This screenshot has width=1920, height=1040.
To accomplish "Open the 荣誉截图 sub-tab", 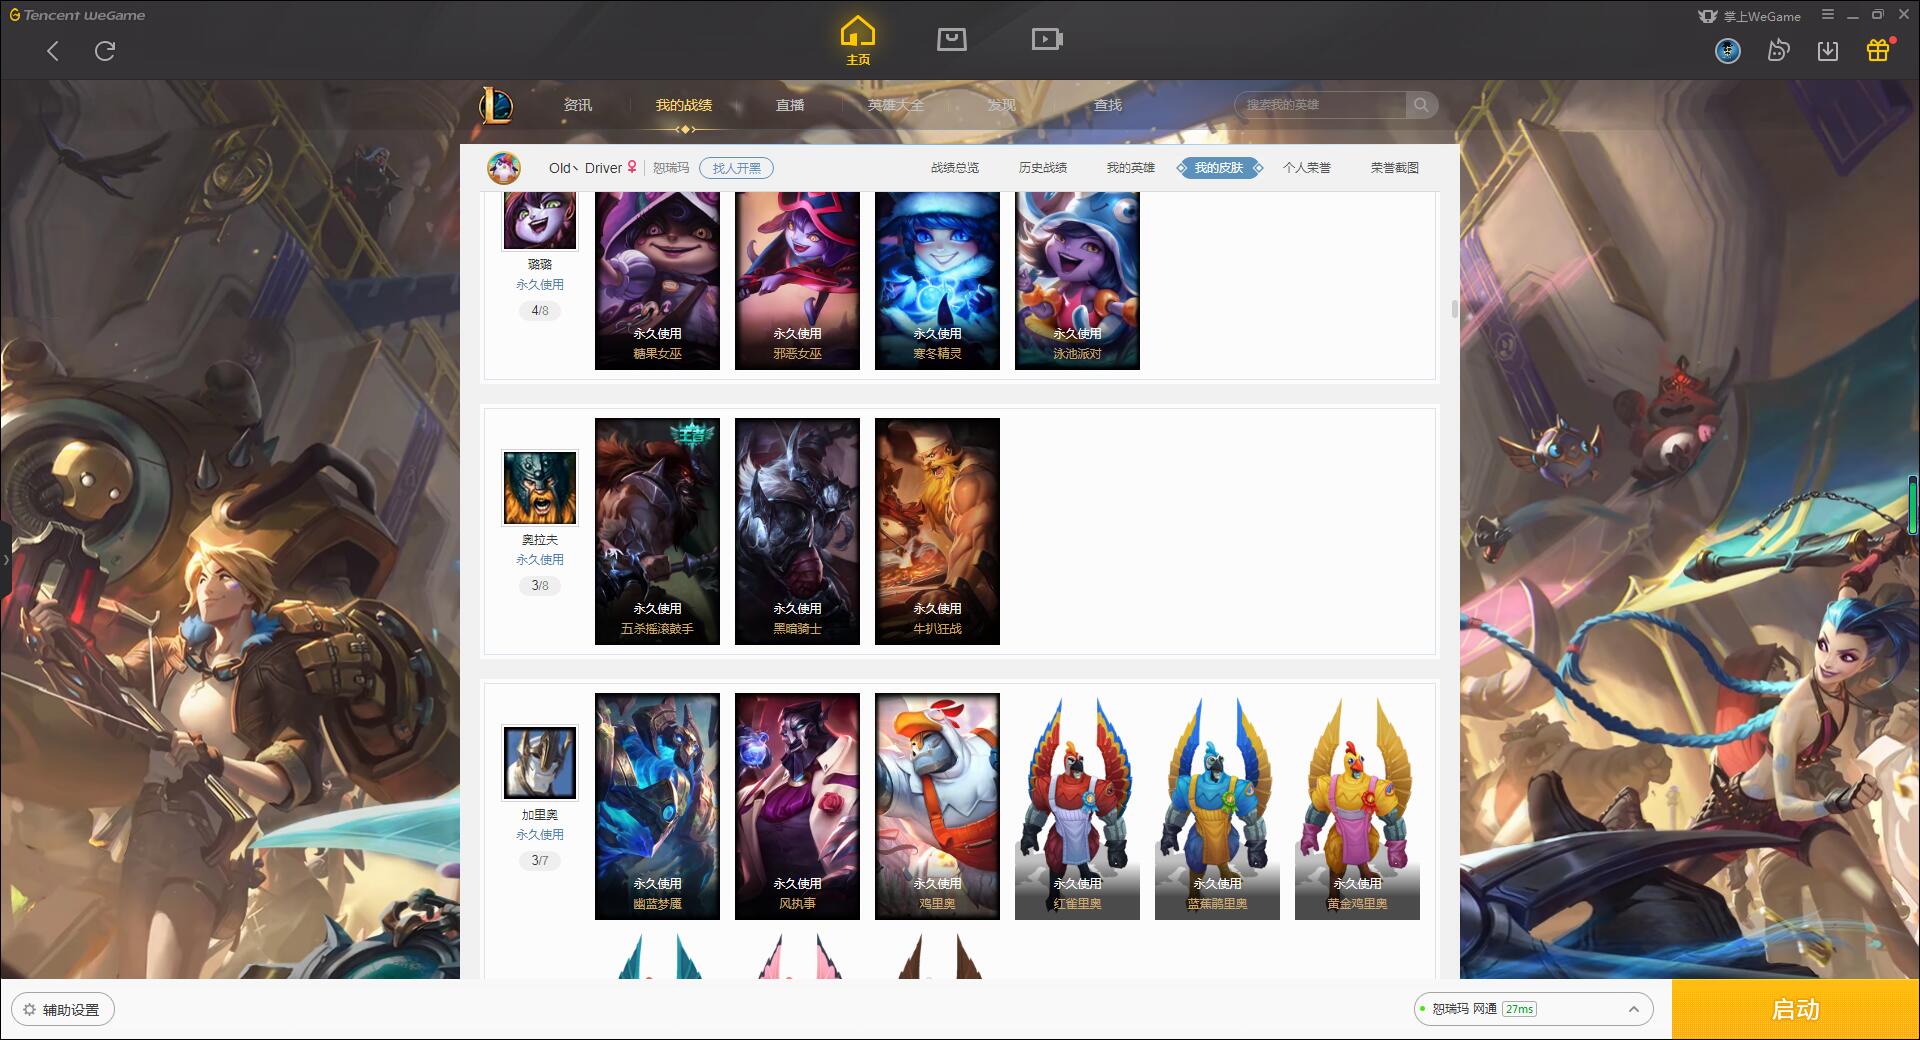I will 1395,168.
